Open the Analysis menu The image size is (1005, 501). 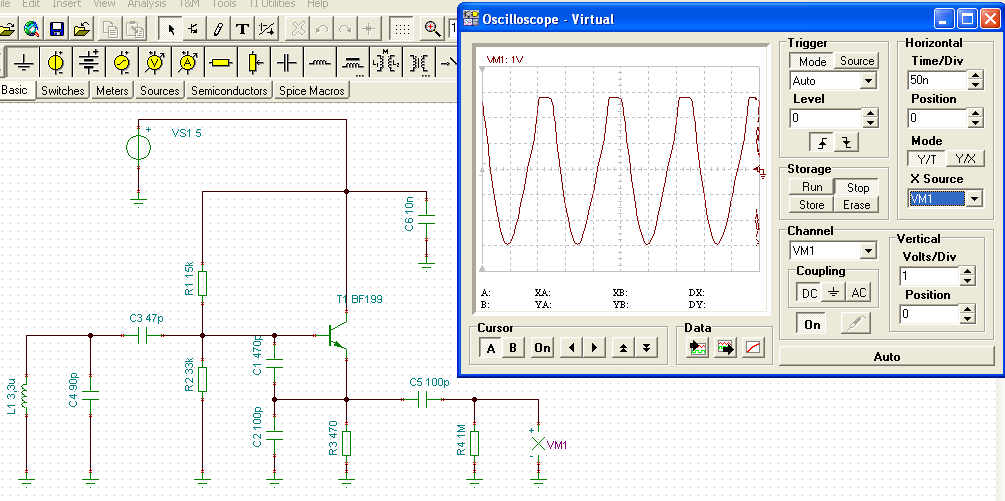pos(147,4)
